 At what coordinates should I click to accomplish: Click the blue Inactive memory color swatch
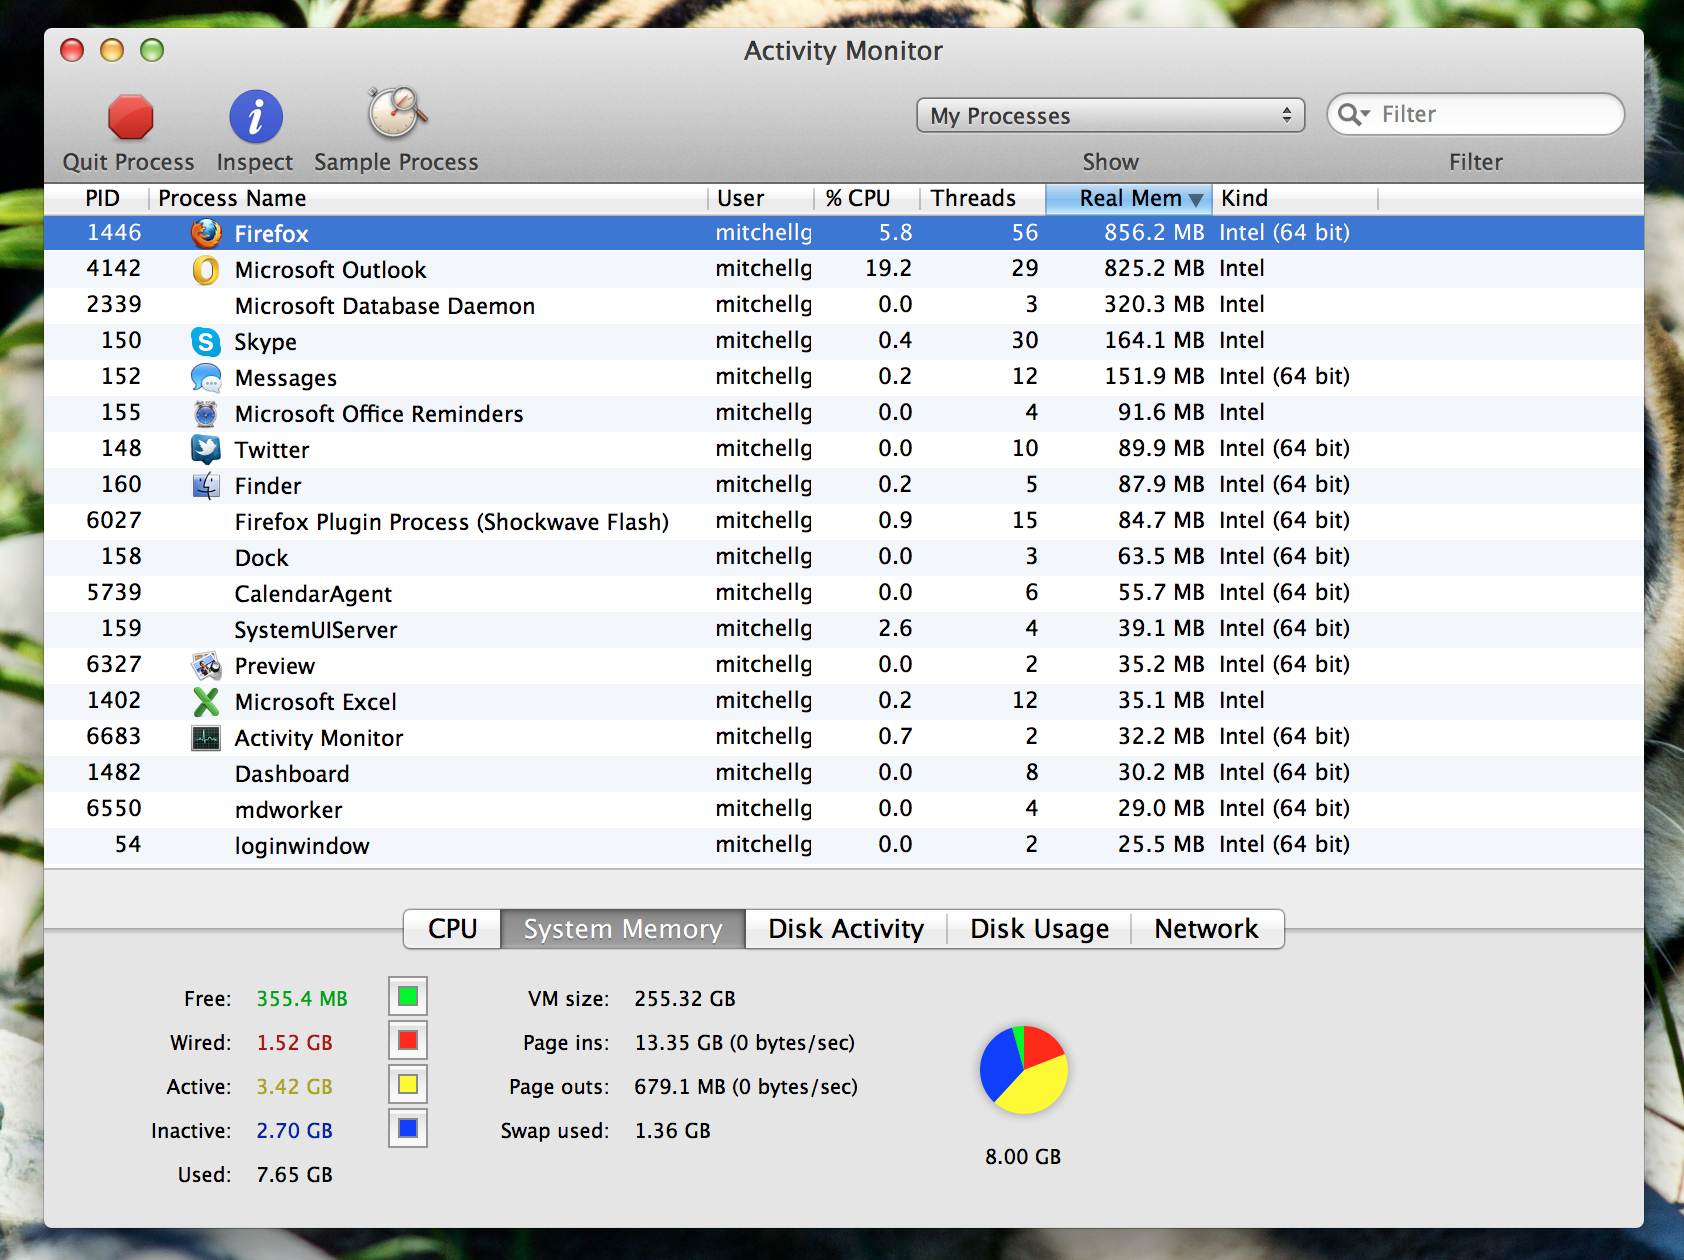(x=408, y=1128)
